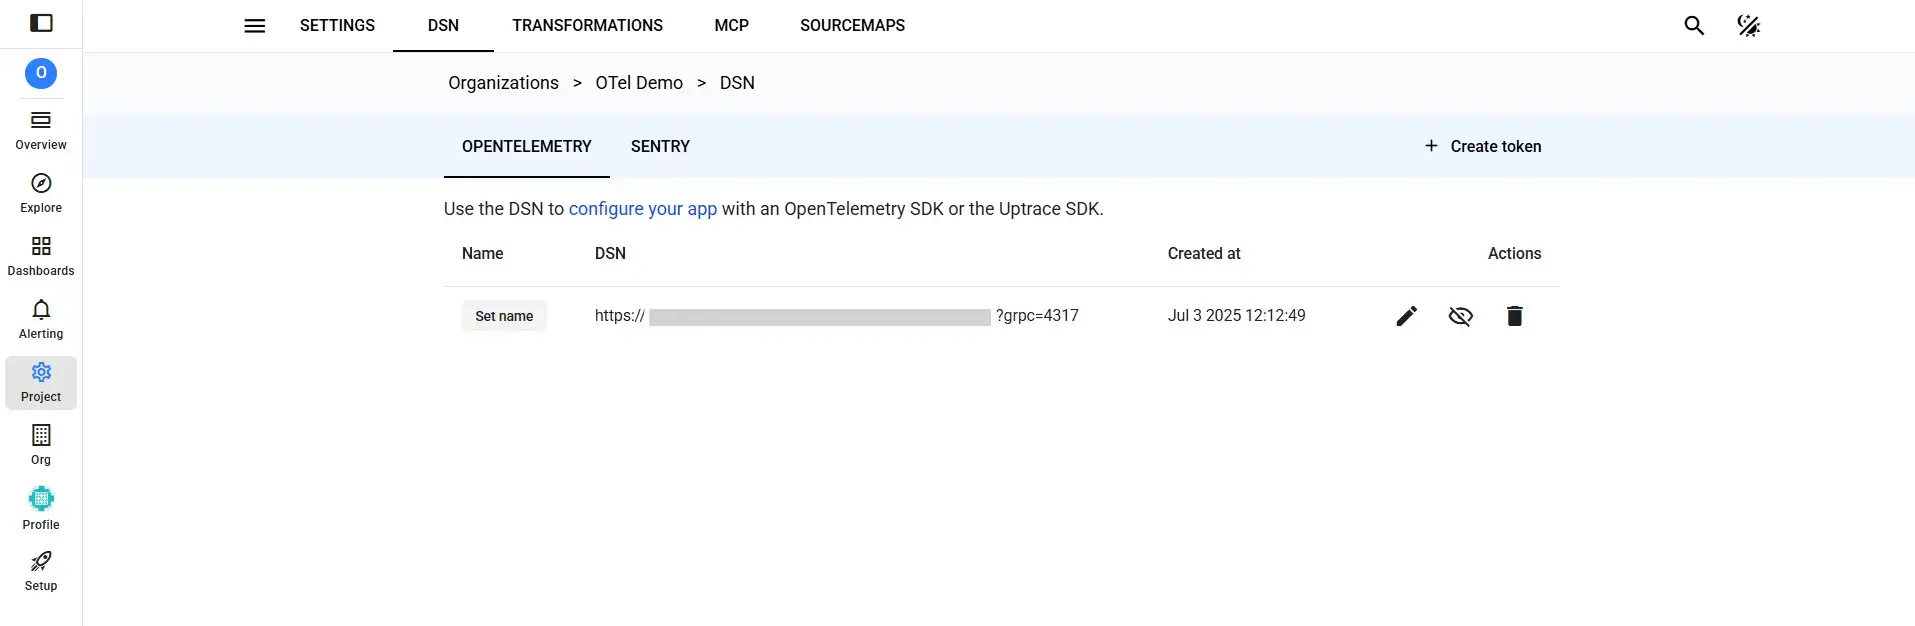Viewport: 1915px width, 626px height.
Task: Open the hamburger menu beside Settings
Action: [255, 26]
